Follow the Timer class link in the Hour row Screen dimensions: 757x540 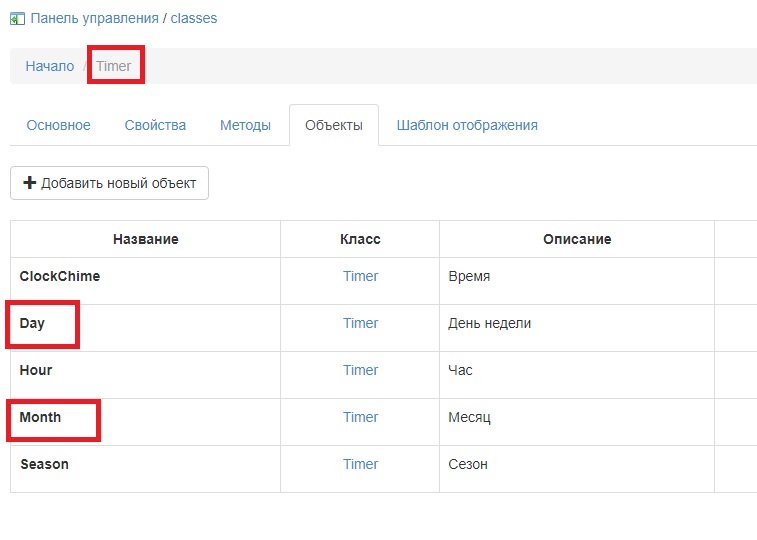tap(360, 370)
